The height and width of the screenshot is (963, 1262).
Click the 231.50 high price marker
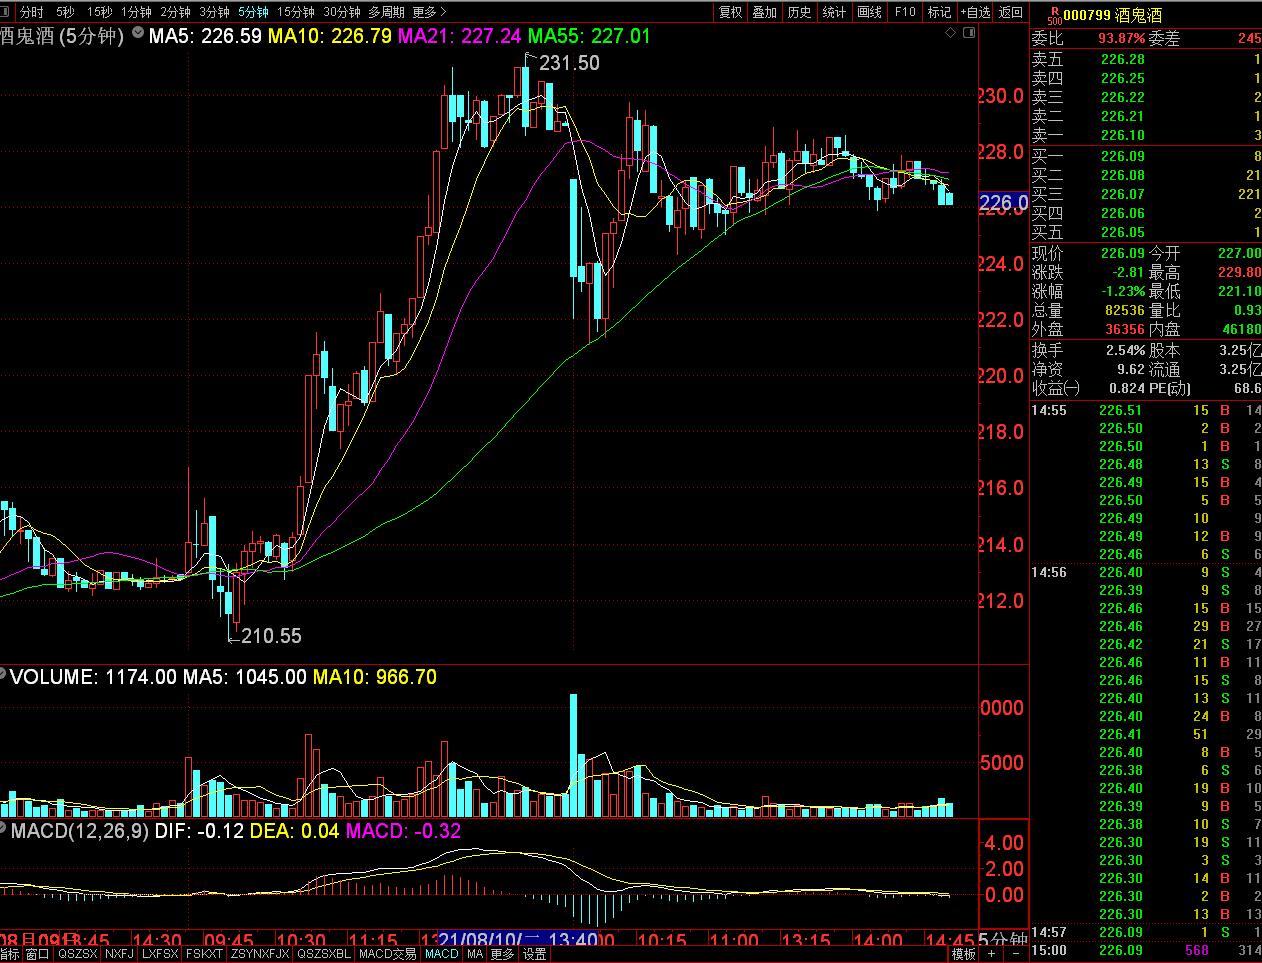569,62
